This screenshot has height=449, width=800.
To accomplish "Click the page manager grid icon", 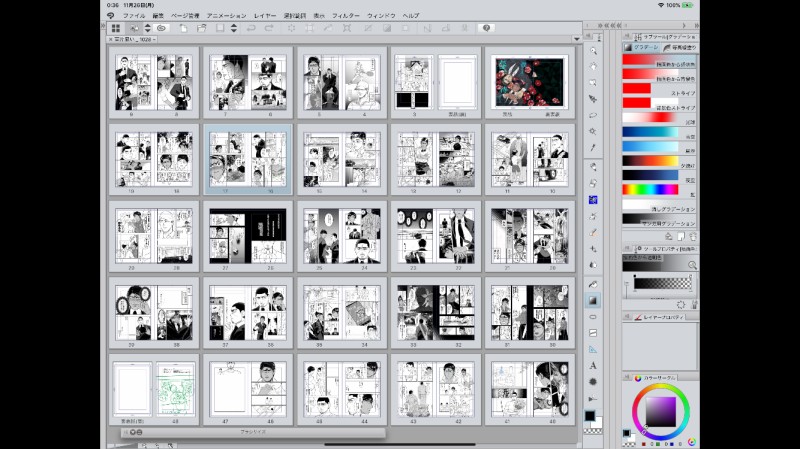I will click(x=116, y=29).
